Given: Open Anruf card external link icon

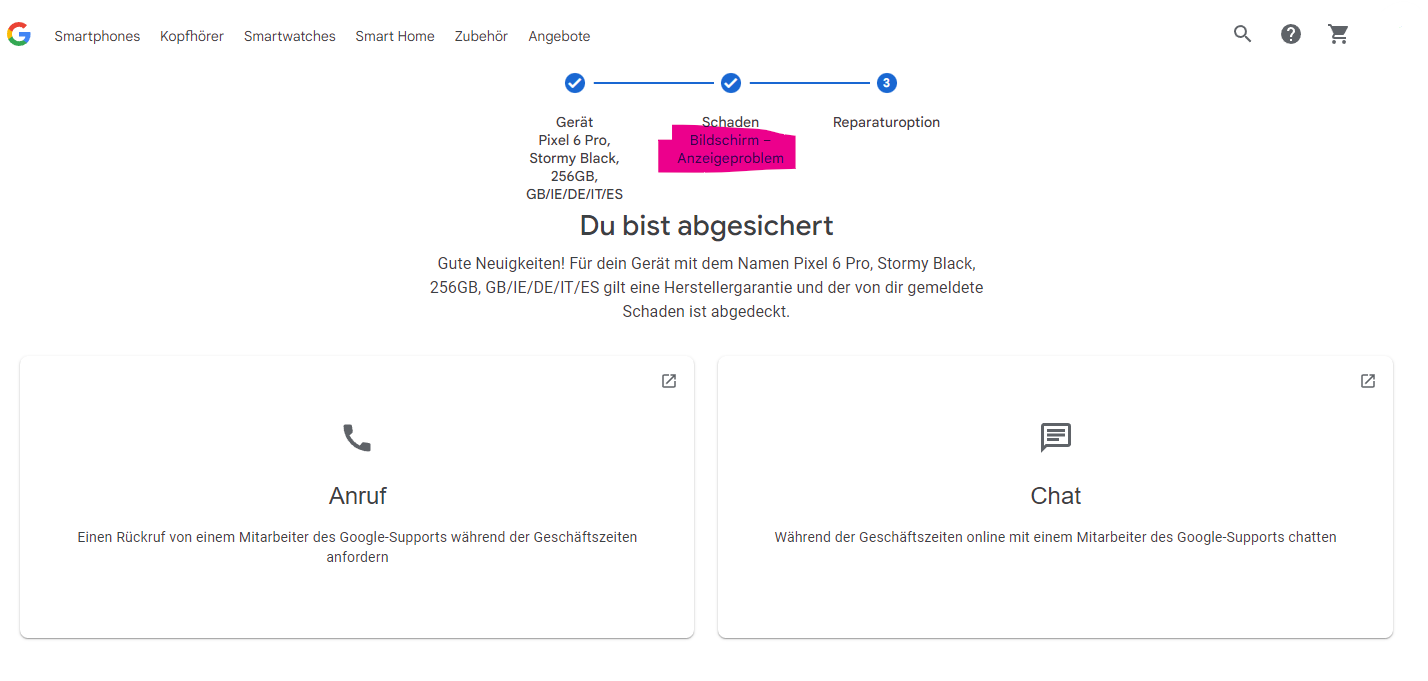Looking at the screenshot, I should 669,381.
